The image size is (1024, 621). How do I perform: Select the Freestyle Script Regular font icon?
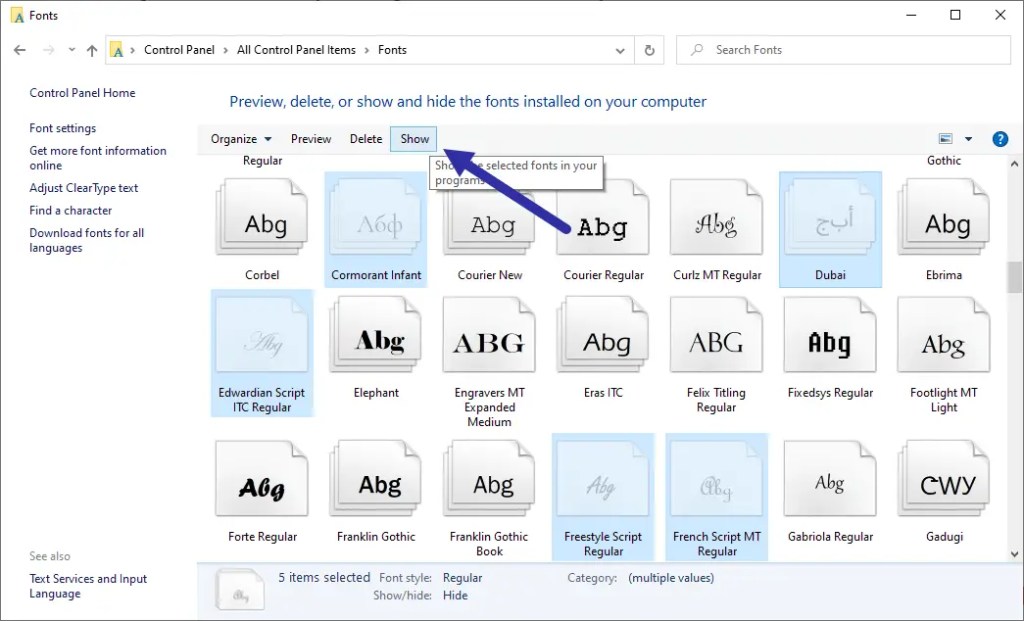pyautogui.click(x=603, y=479)
